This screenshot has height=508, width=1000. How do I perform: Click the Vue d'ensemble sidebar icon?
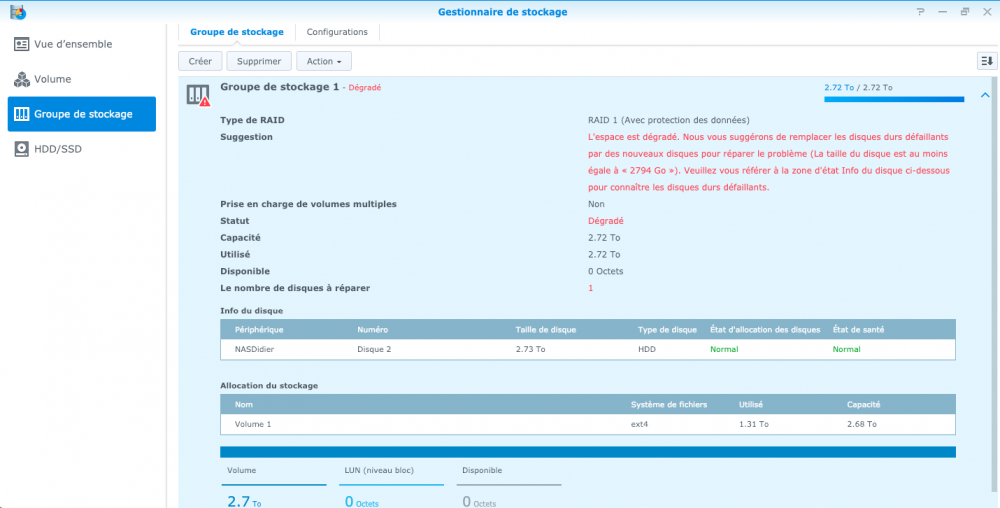[x=22, y=45]
